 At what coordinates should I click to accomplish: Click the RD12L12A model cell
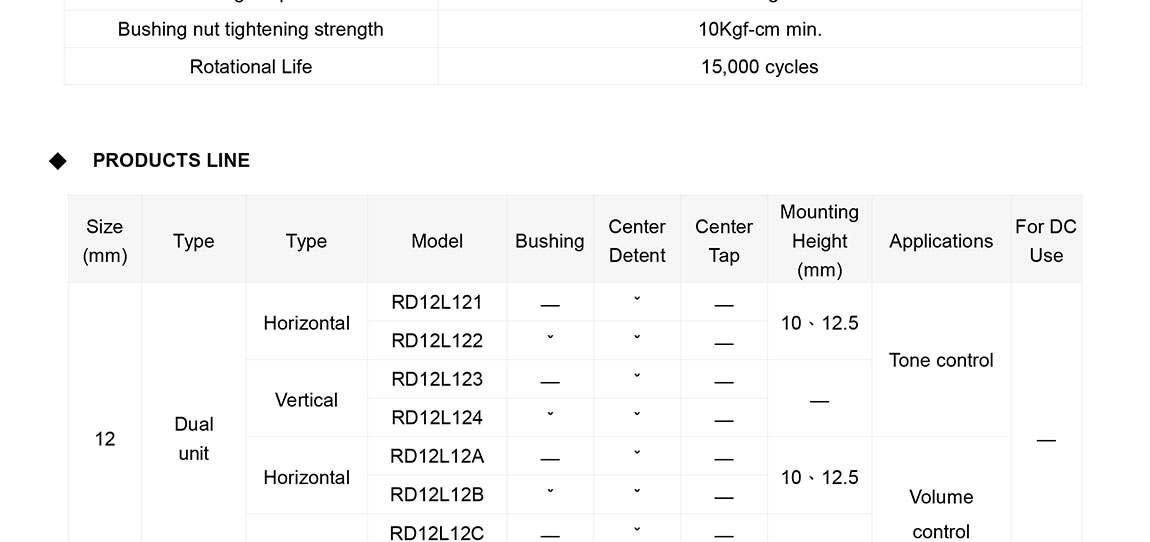437,456
